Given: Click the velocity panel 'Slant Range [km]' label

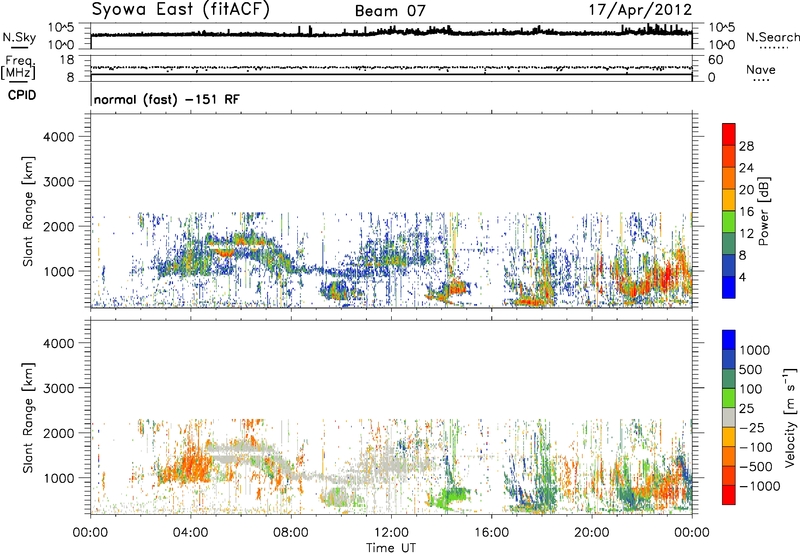Looking at the screenshot, I should point(28,418).
